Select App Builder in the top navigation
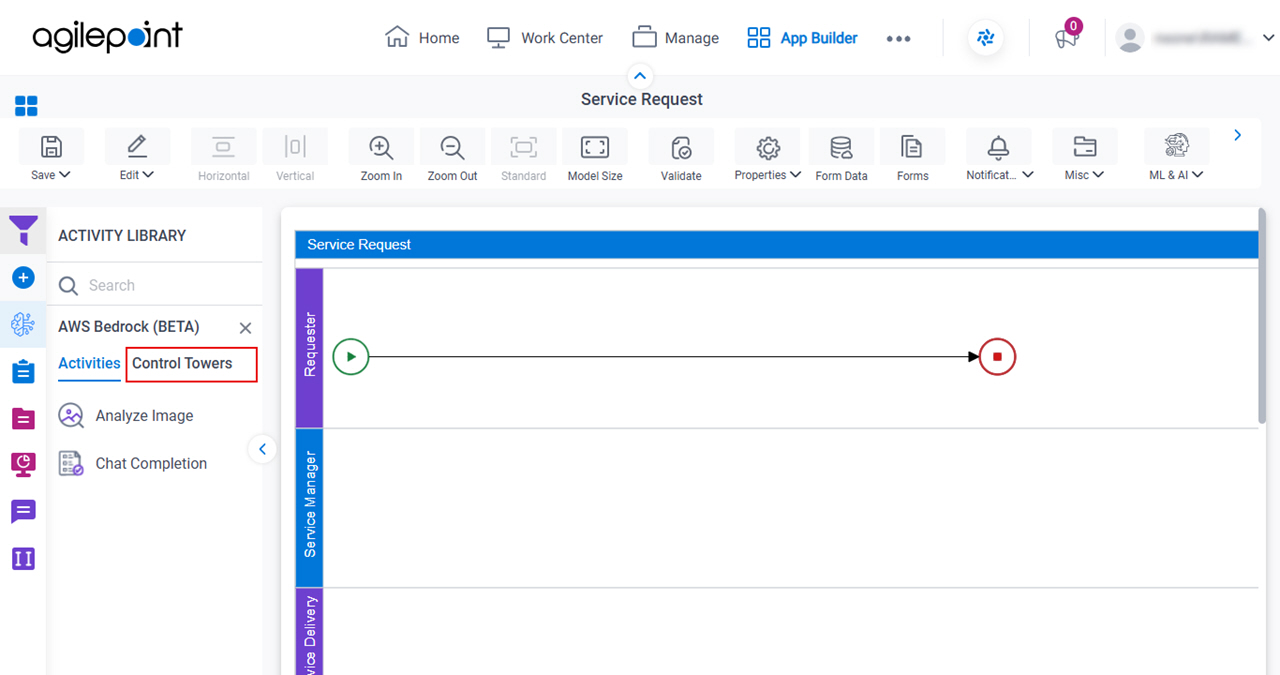Image resolution: width=1280 pixels, height=675 pixels. [x=802, y=38]
